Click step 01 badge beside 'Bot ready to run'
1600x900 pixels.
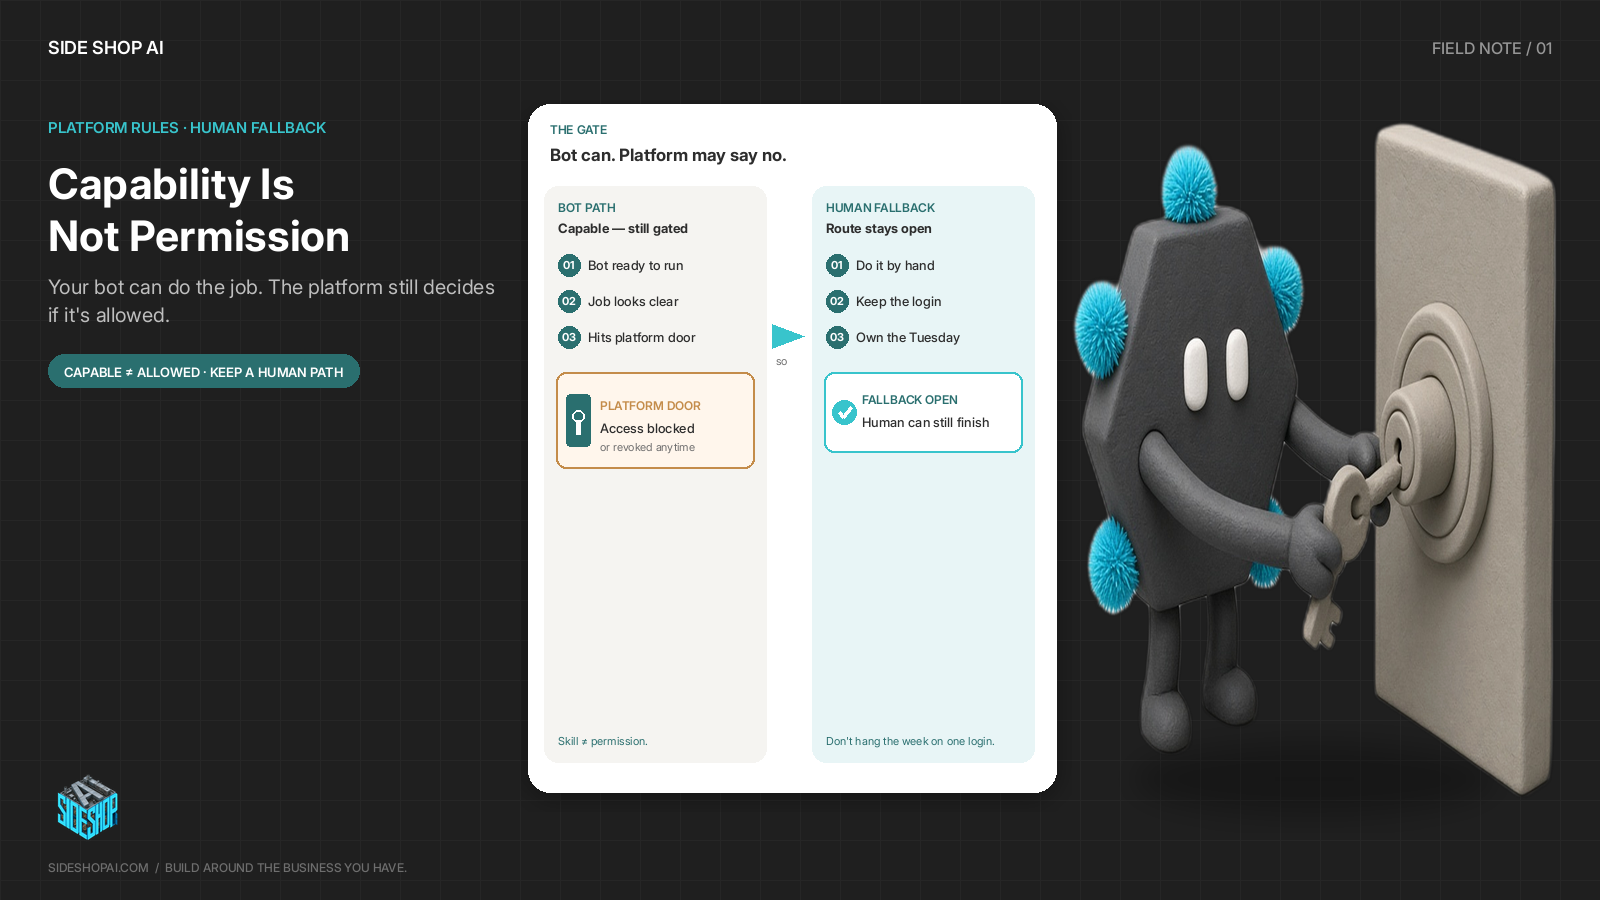[x=569, y=265]
